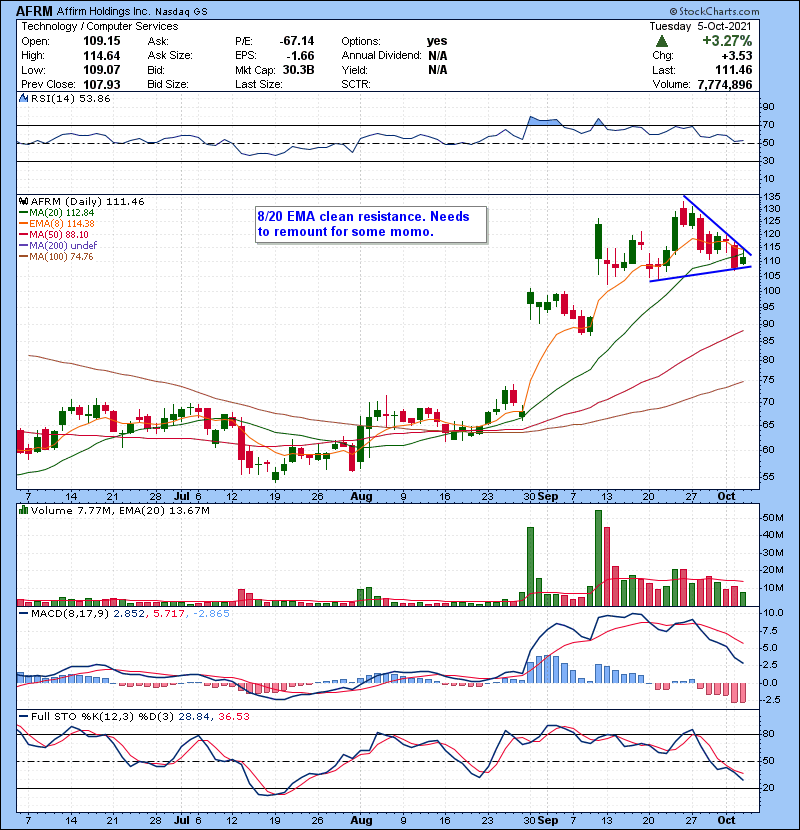Click the MA(50) 88.10 legend entry

coord(53,234)
